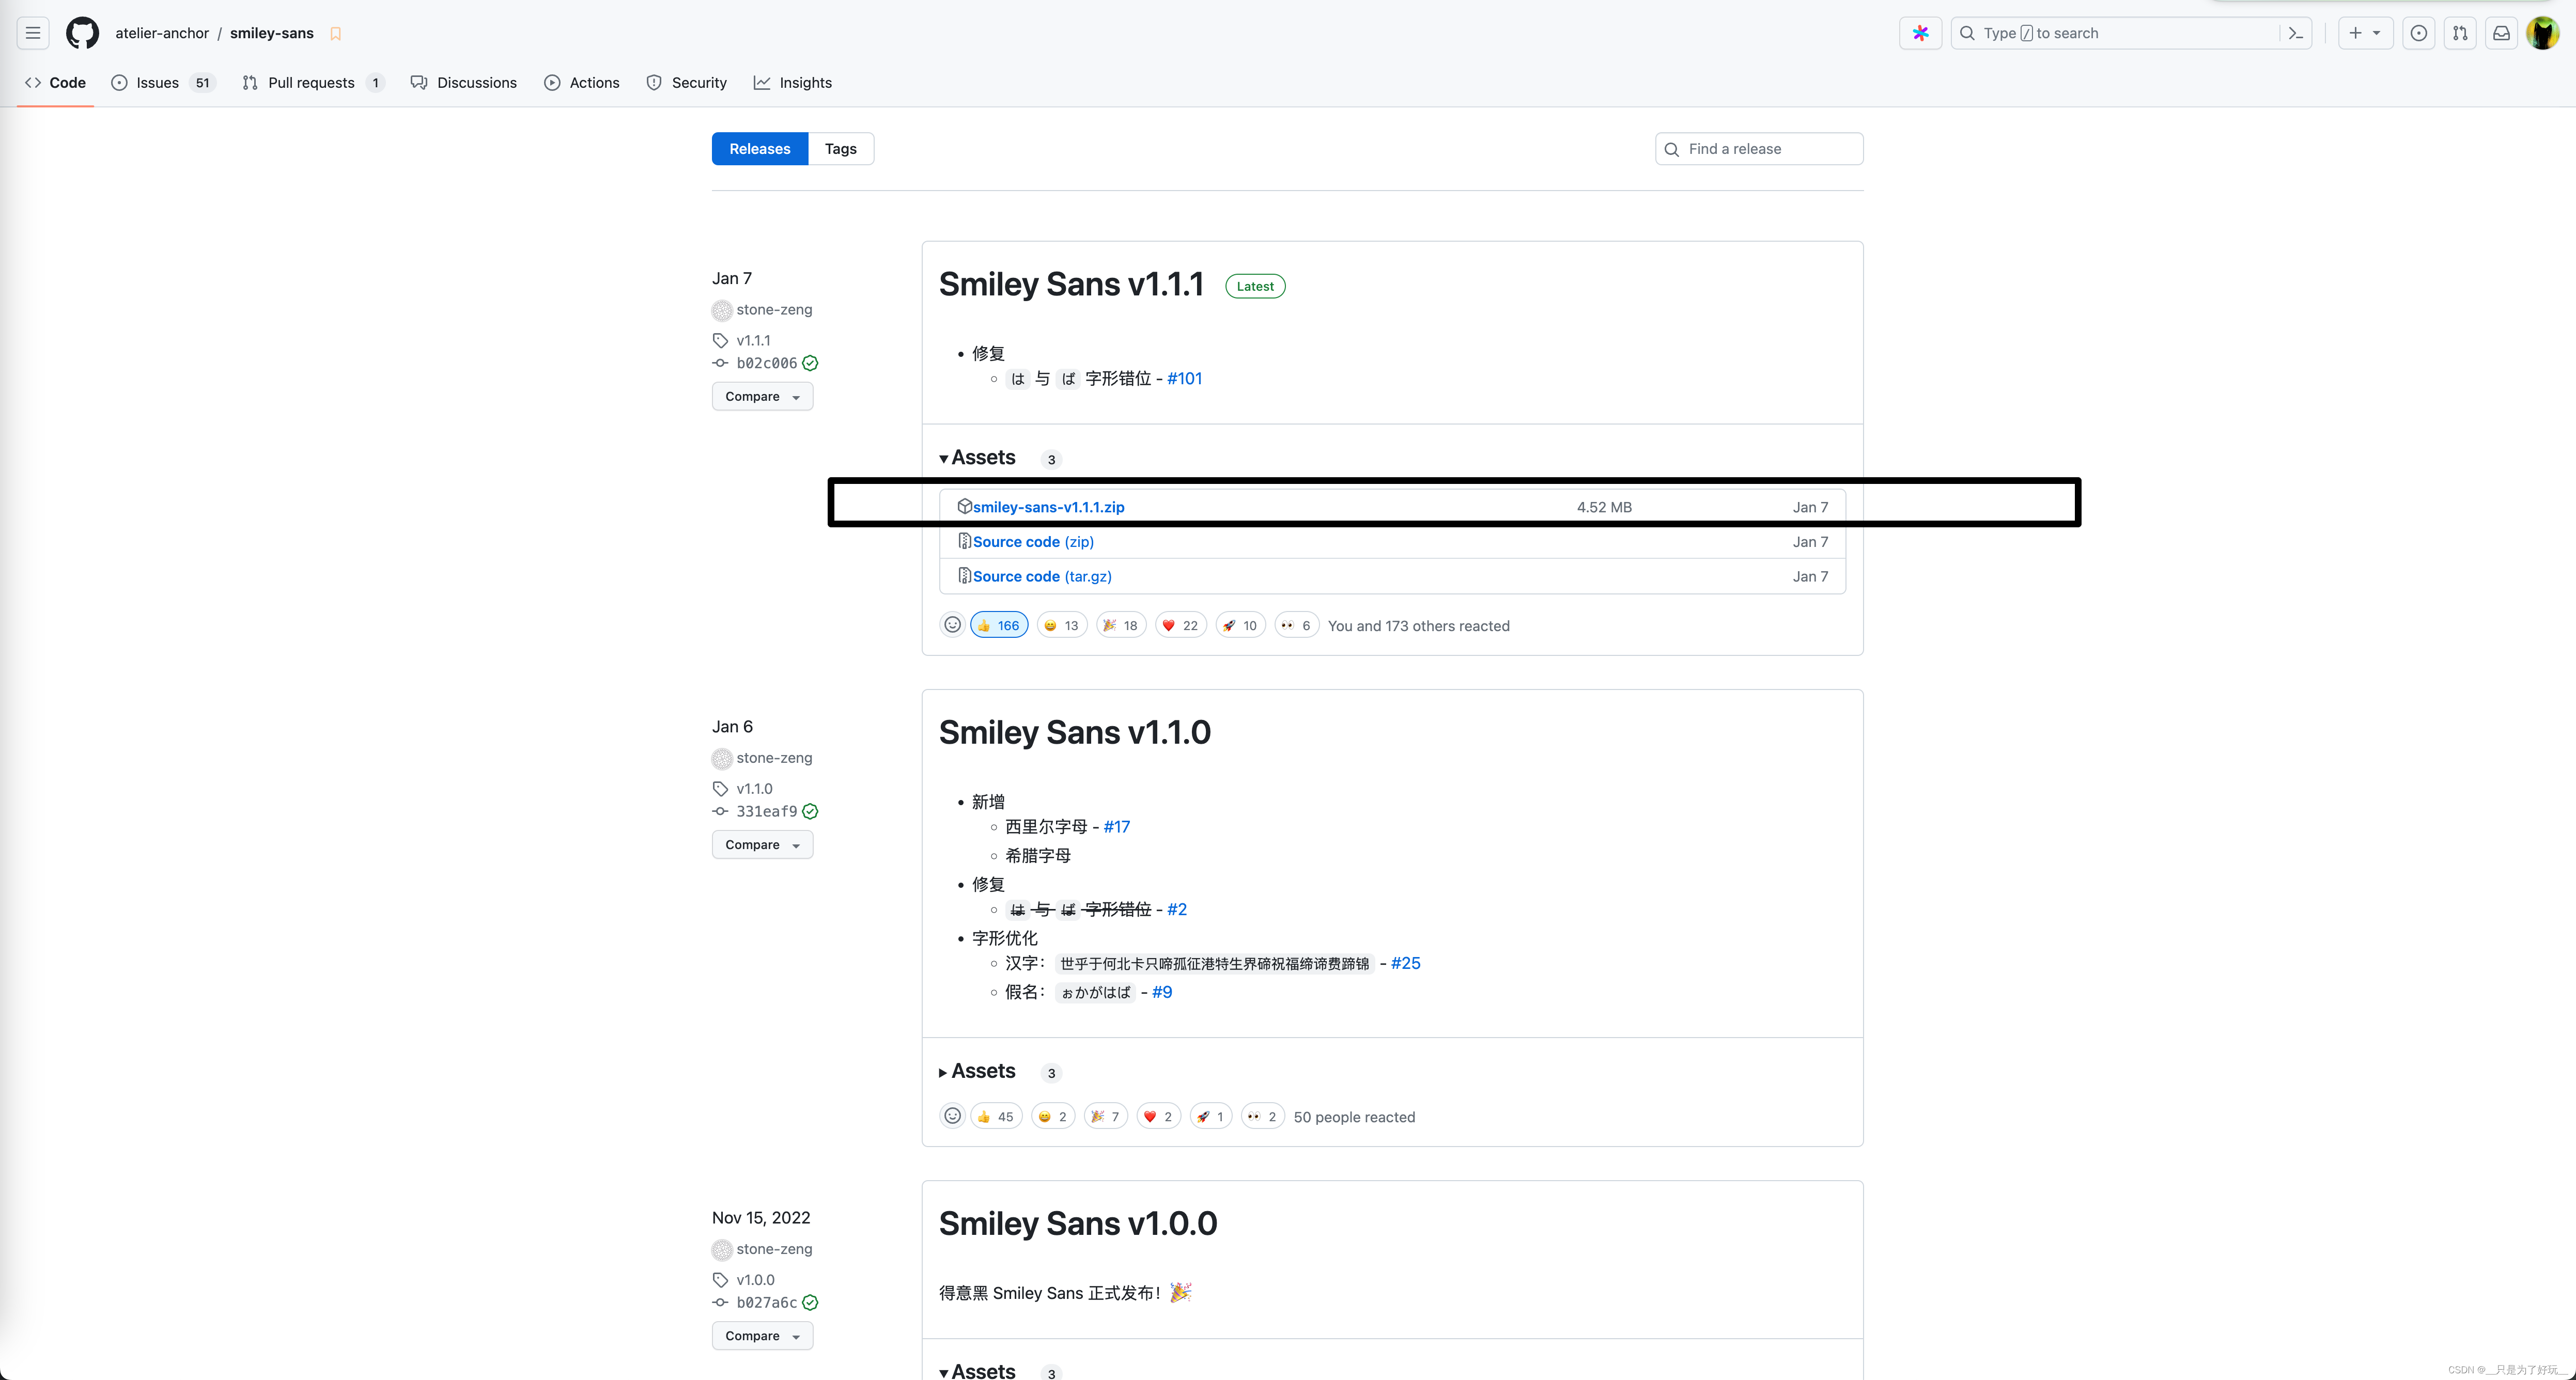Screen dimensions: 2576x1380
Task: Toggle the party reaction with 18
Action: (x=1120, y=625)
